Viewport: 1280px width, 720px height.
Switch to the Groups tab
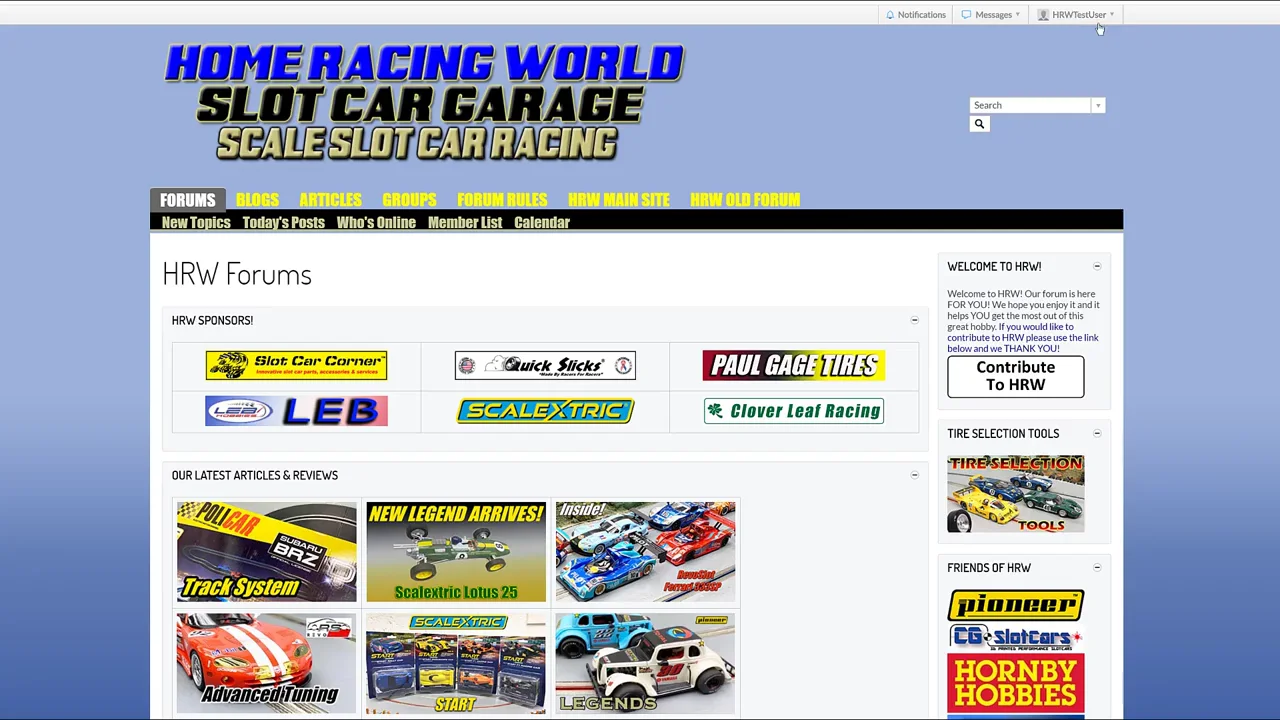(x=409, y=200)
